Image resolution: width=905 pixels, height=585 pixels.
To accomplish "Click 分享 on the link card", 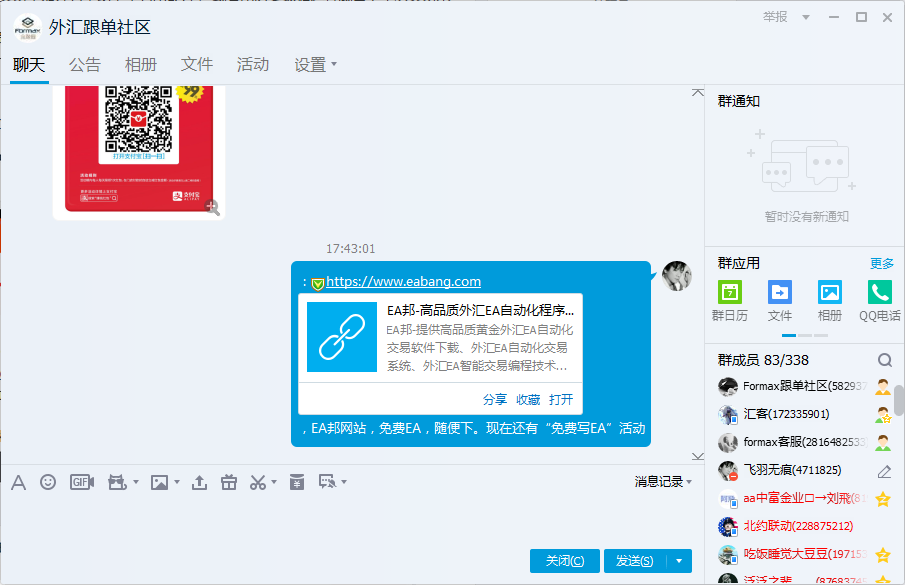I will 495,399.
